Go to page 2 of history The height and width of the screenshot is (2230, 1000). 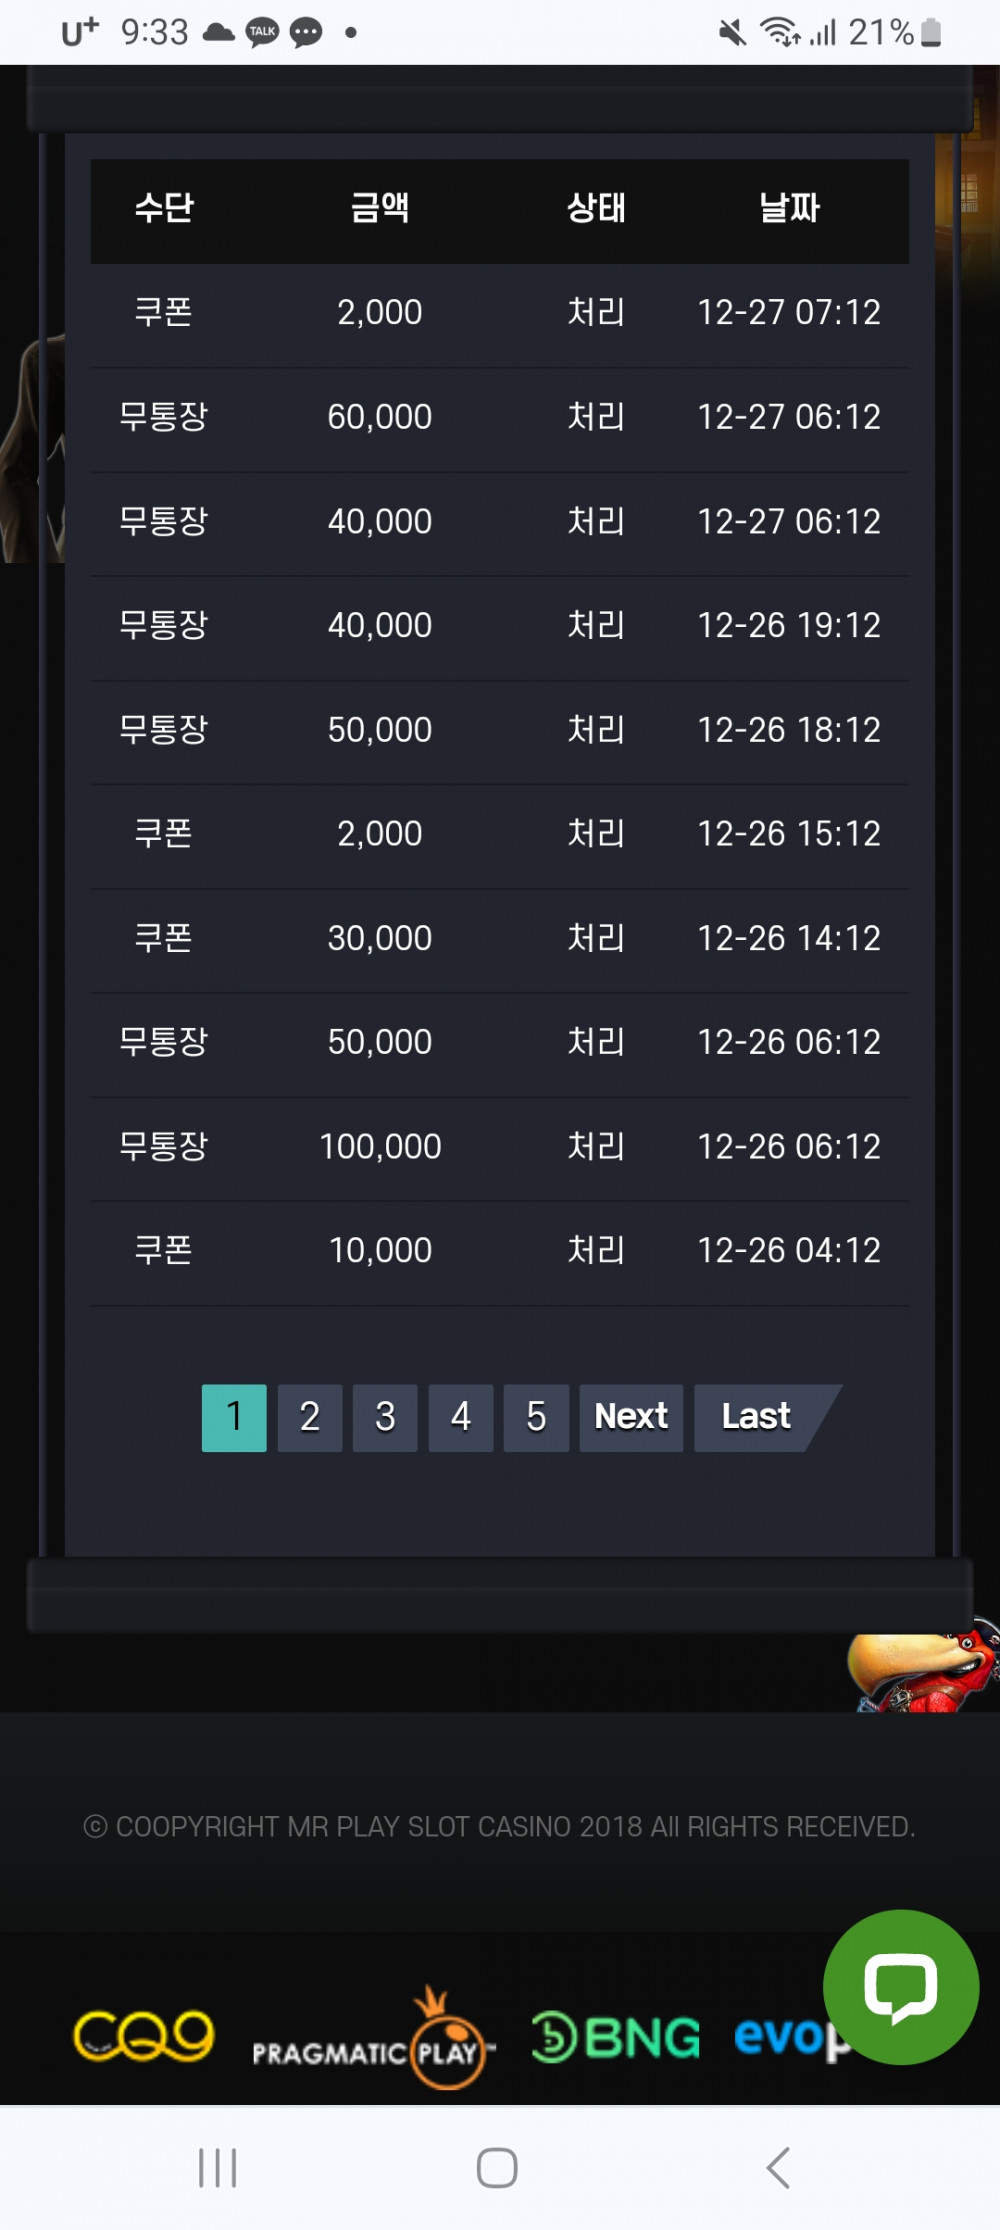[310, 1417]
